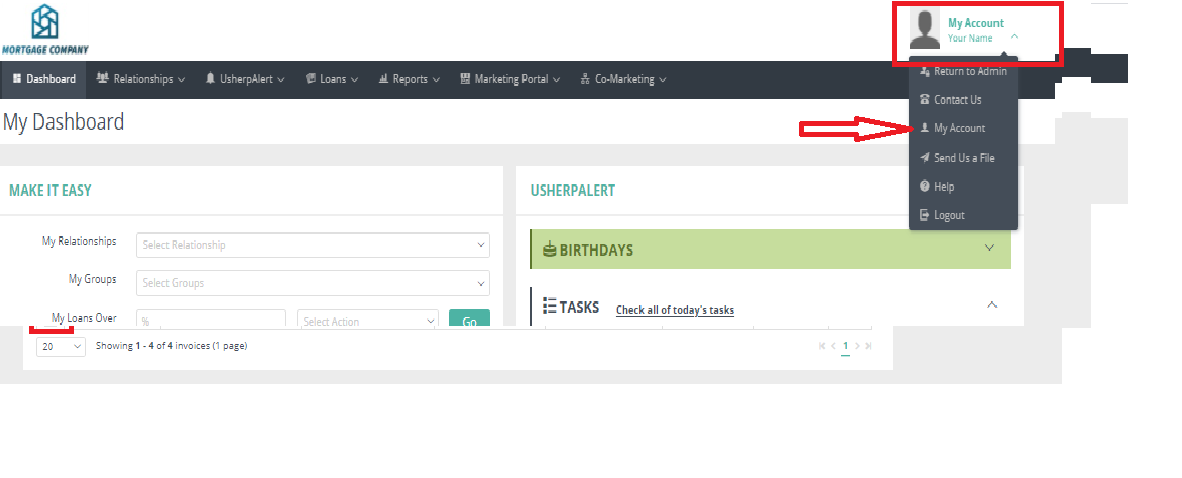Image resolution: width=1182 pixels, height=478 pixels.
Task: Expand the Birthdays section chevron
Action: coord(989,248)
